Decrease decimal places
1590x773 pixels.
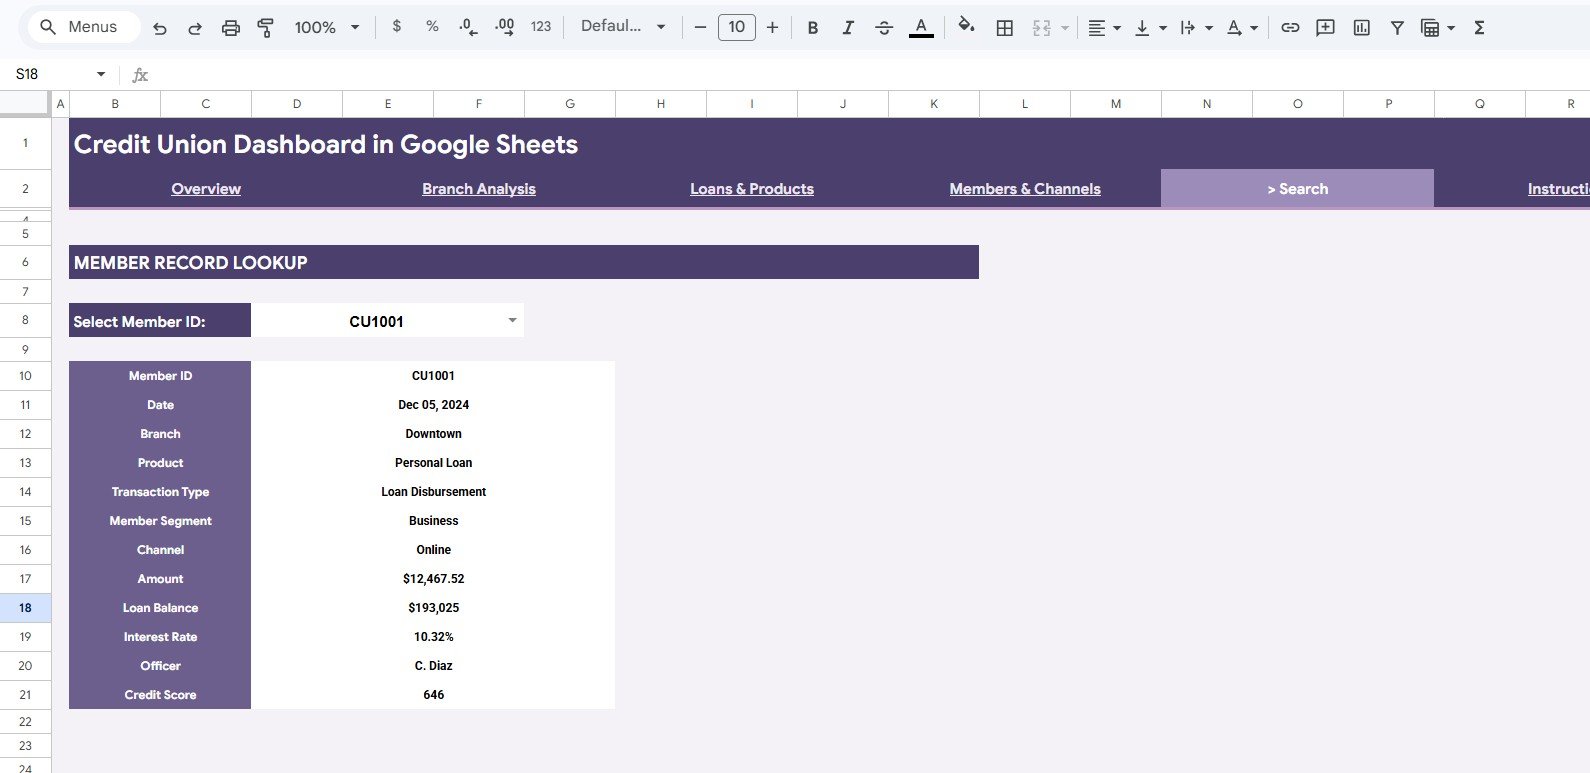tap(468, 27)
